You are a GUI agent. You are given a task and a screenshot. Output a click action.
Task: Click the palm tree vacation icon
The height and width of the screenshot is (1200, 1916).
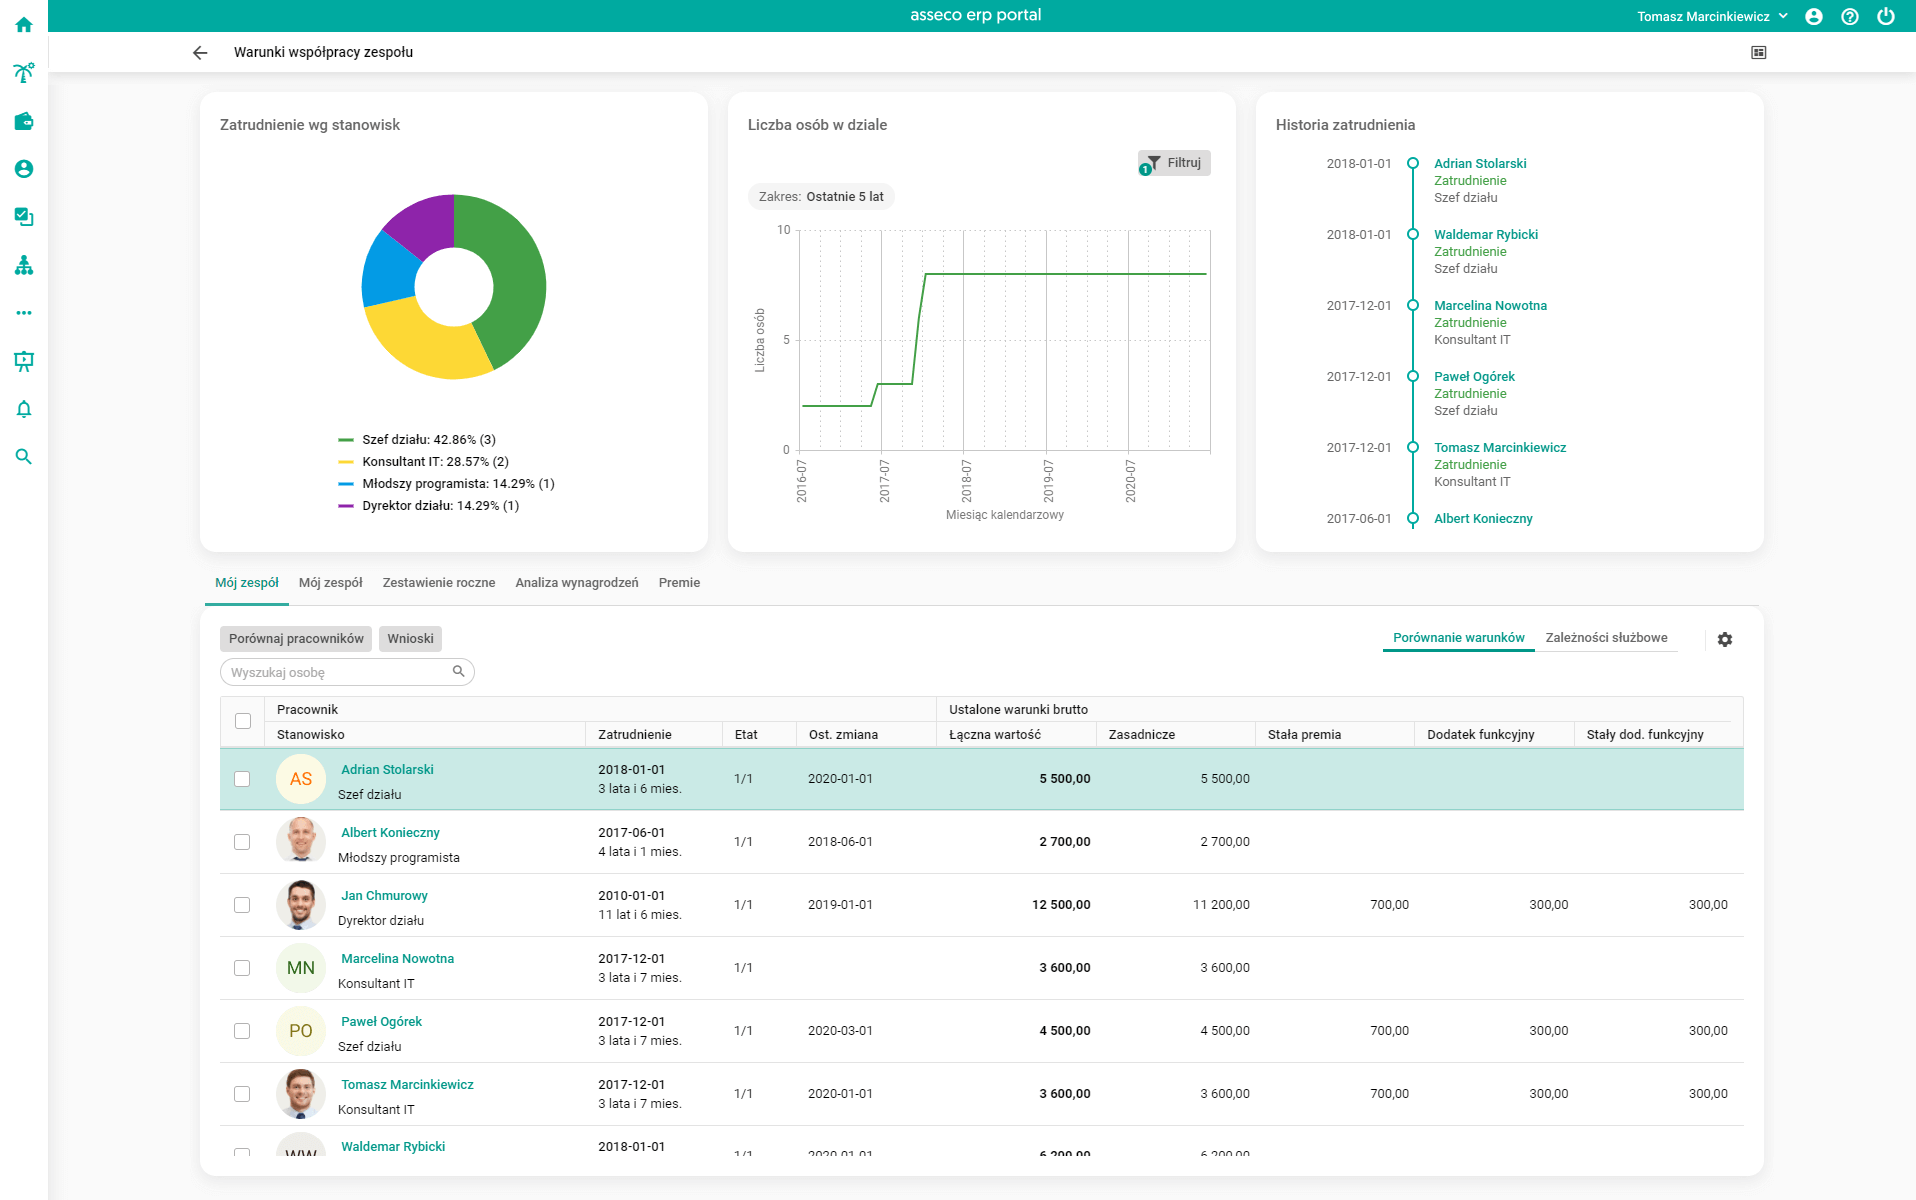click(x=24, y=73)
